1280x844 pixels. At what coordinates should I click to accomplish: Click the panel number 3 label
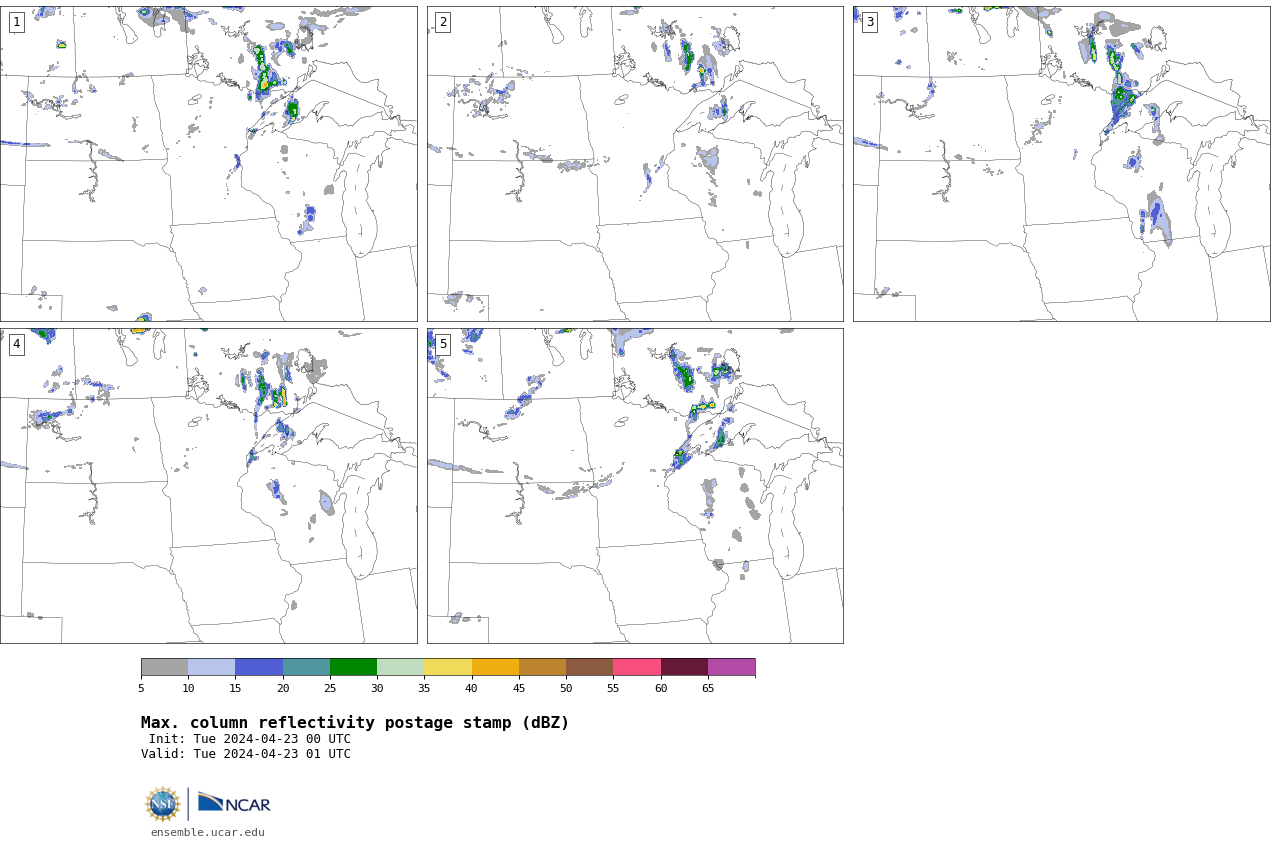coord(870,22)
